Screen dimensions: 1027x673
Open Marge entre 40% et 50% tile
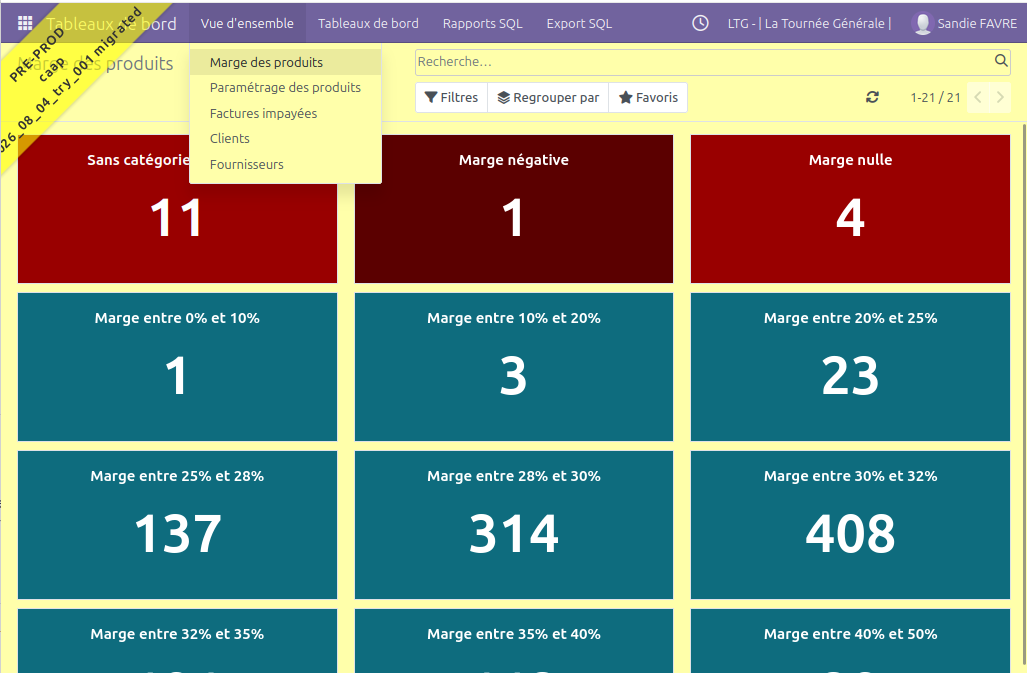click(850, 641)
